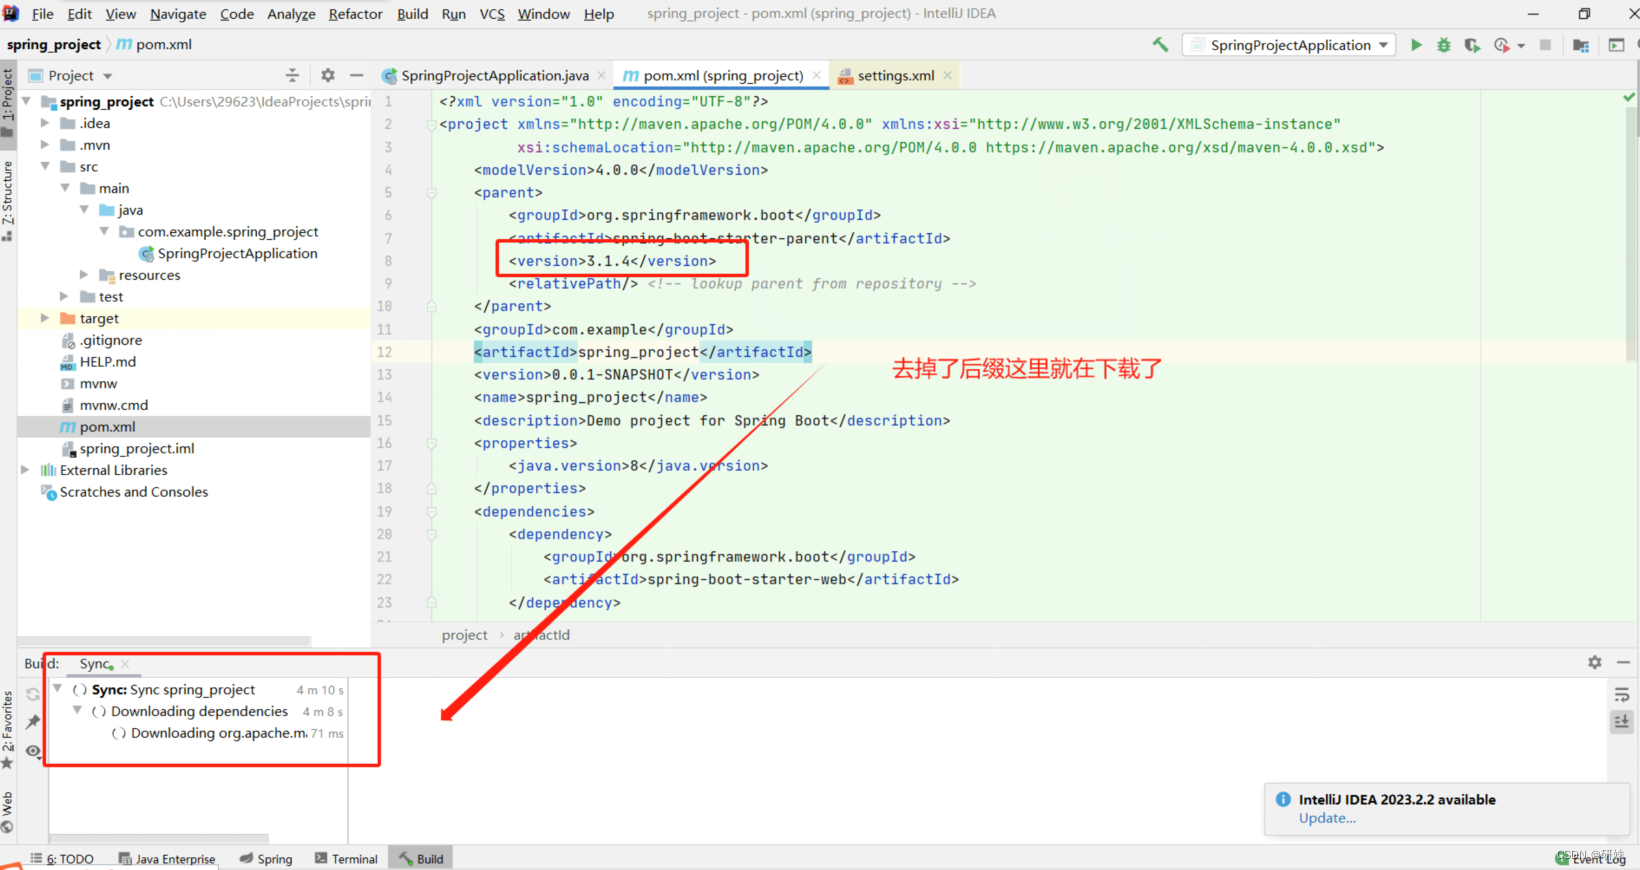1640x870 pixels.
Task: Open Project panel settings gear
Action: point(328,75)
